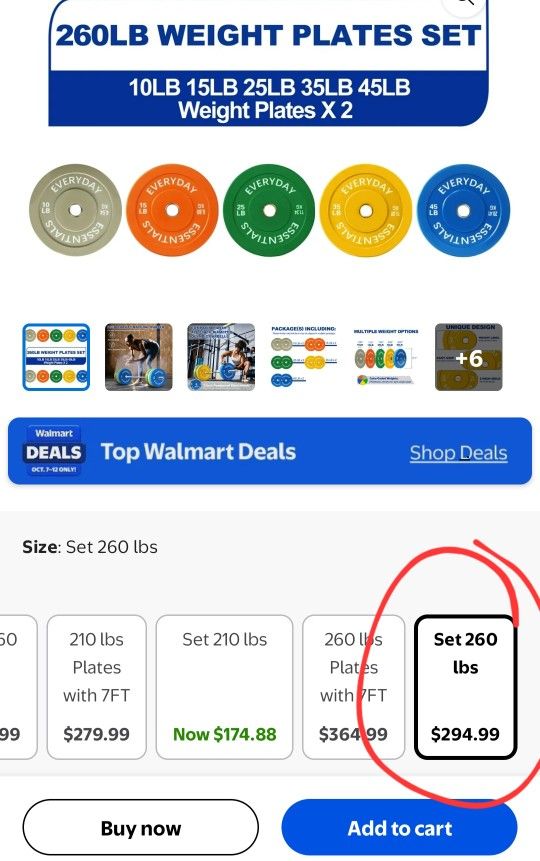
Task: Select the Set 260 lbs option
Action: tap(465, 686)
